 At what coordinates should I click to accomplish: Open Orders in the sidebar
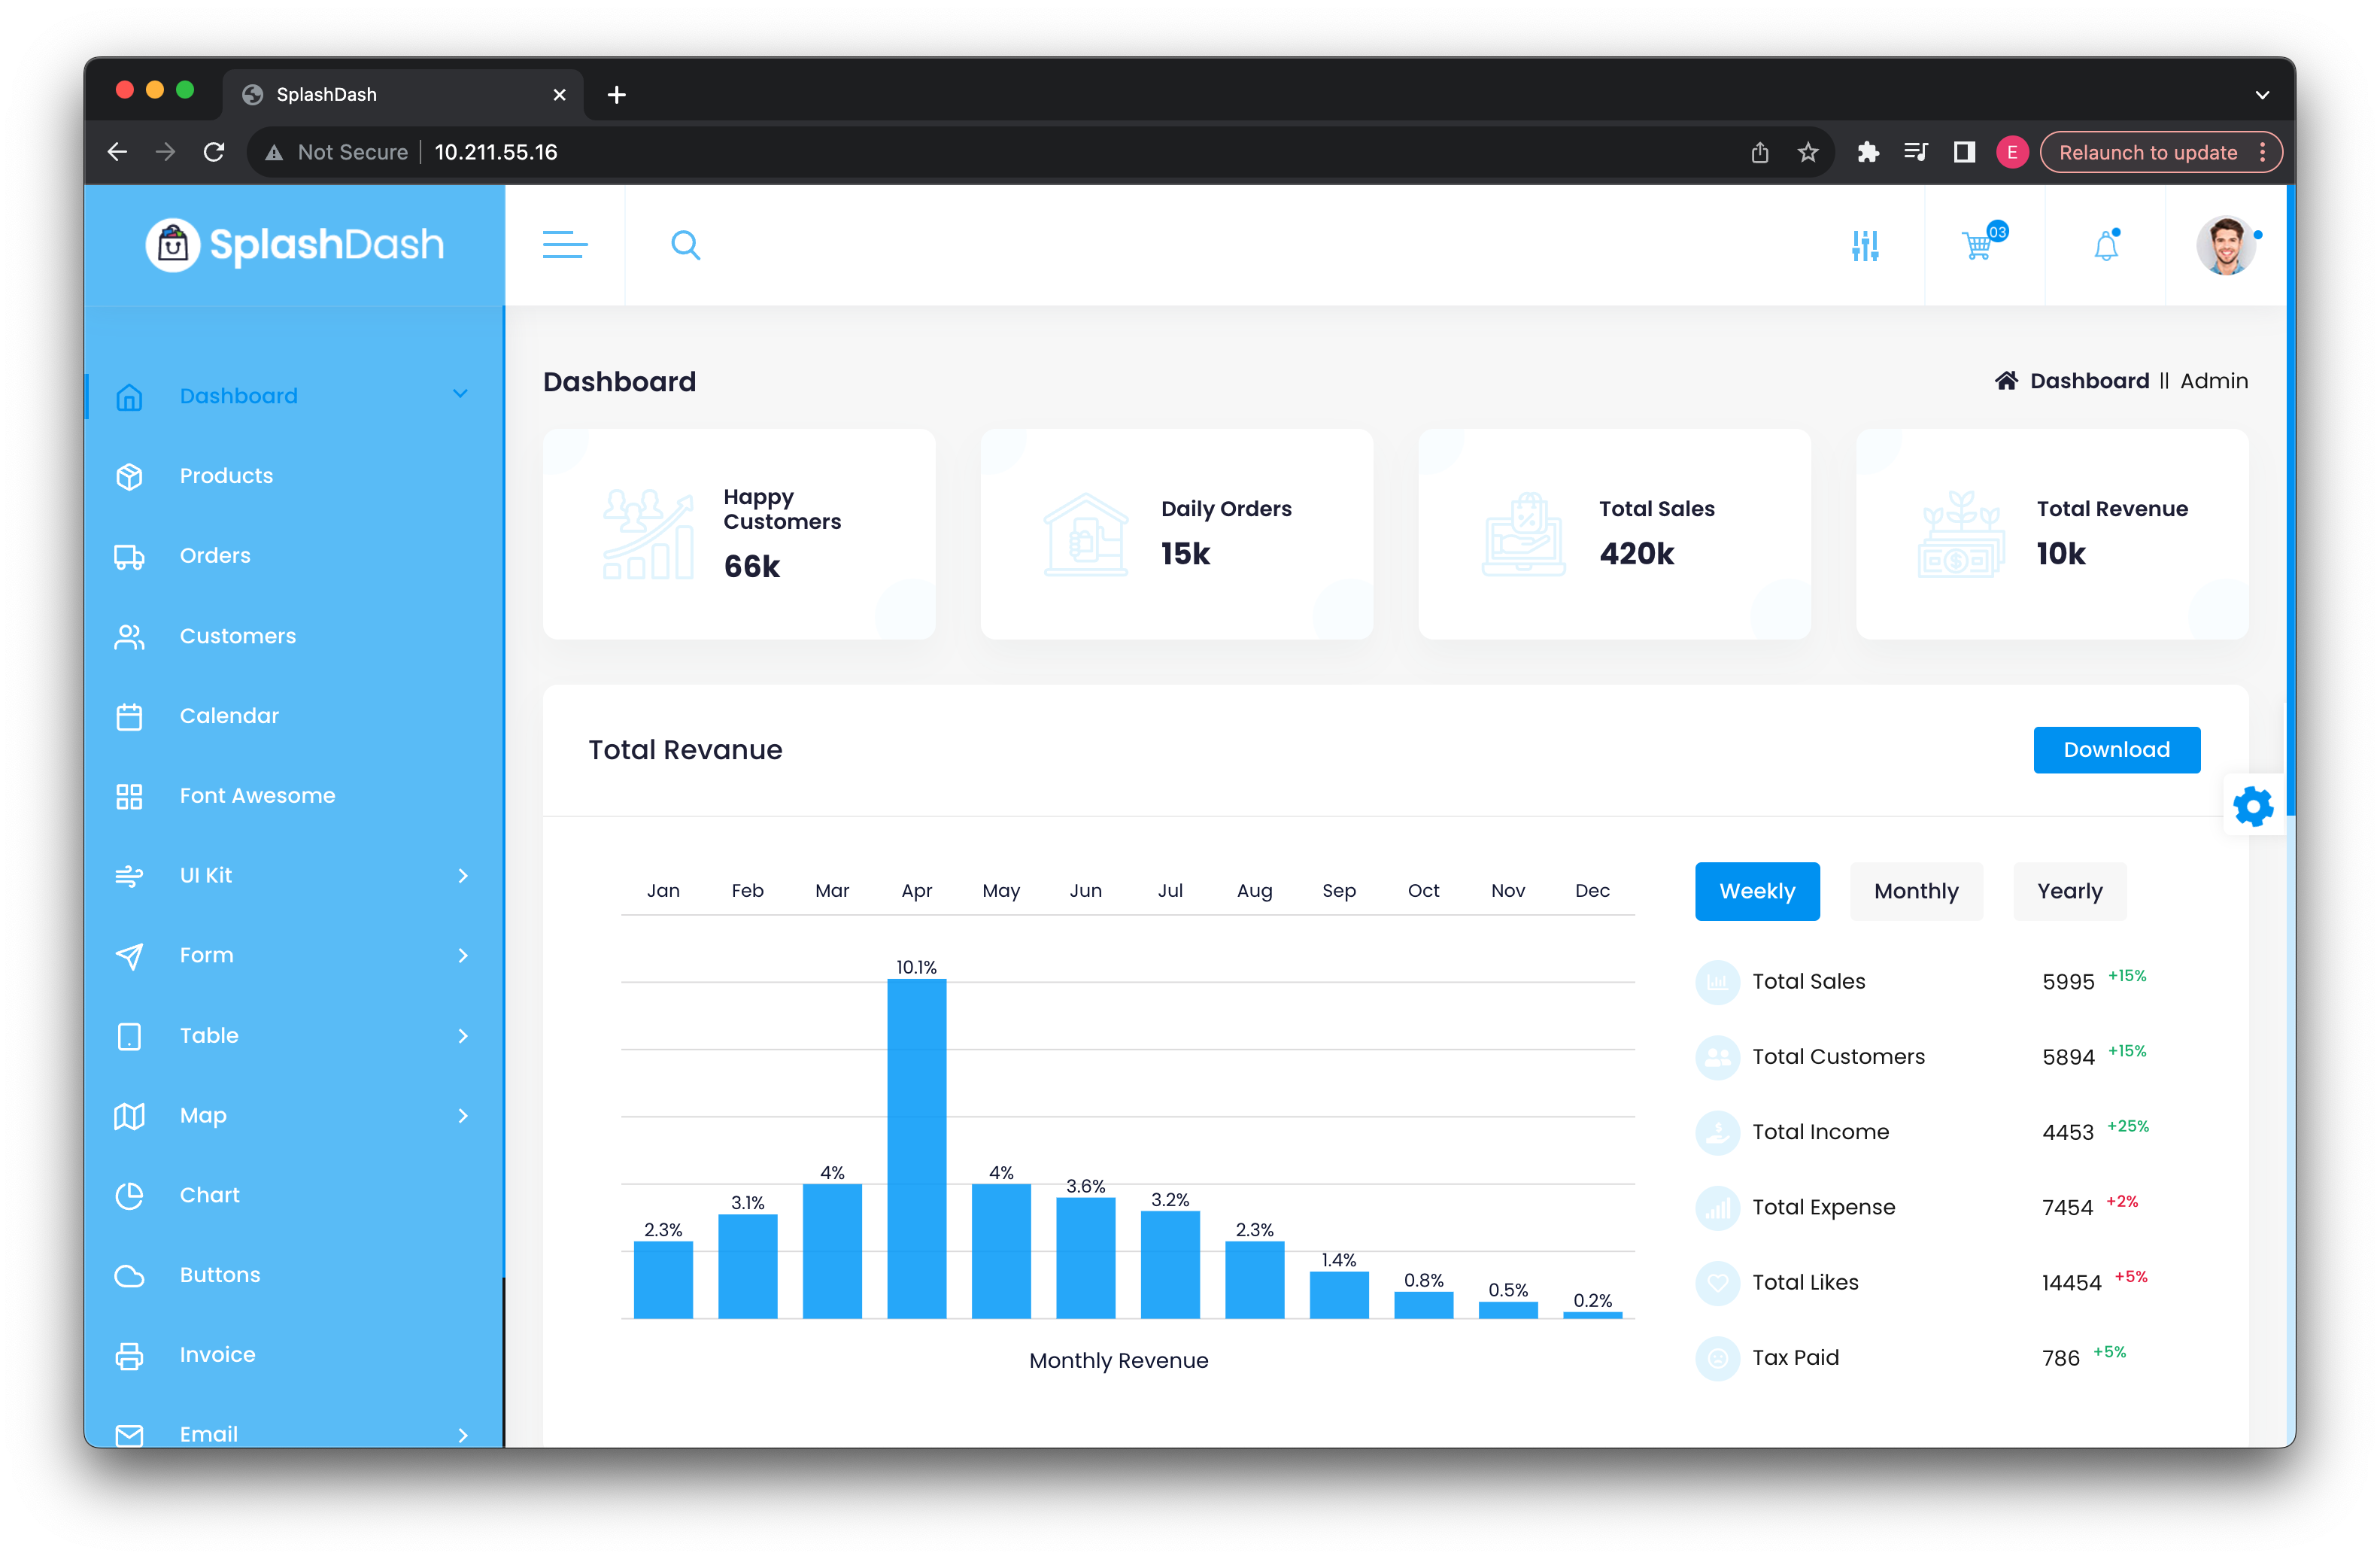[x=215, y=556]
